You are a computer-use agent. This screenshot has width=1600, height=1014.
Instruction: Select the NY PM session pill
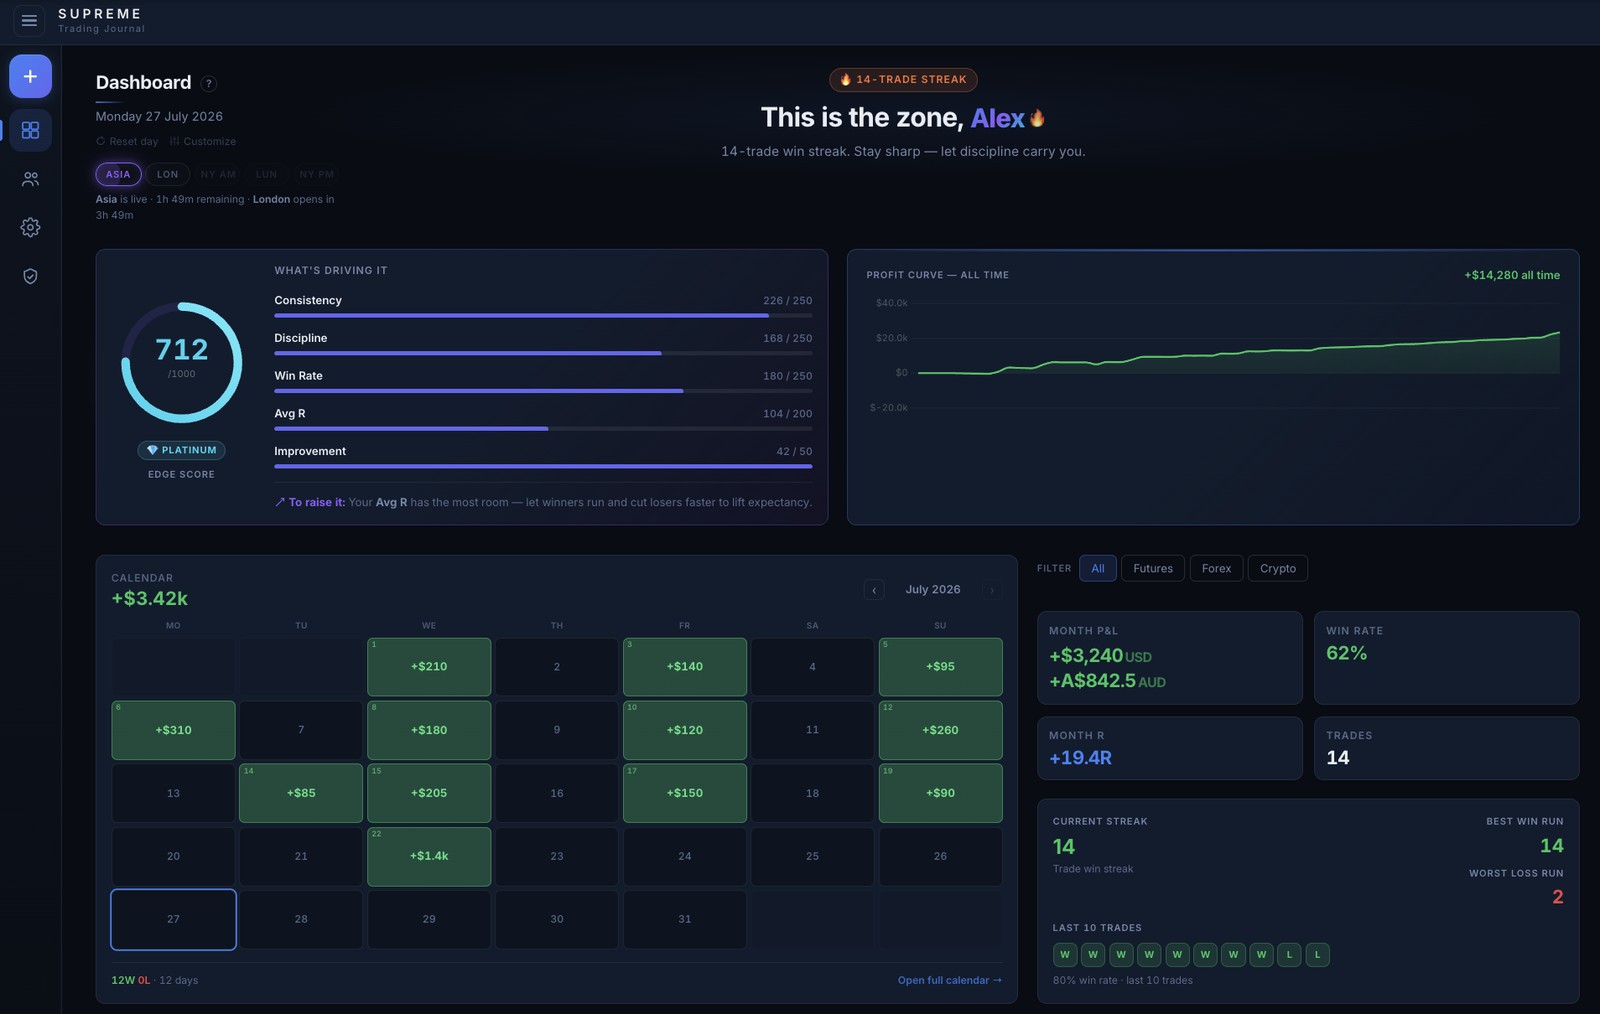coord(317,174)
